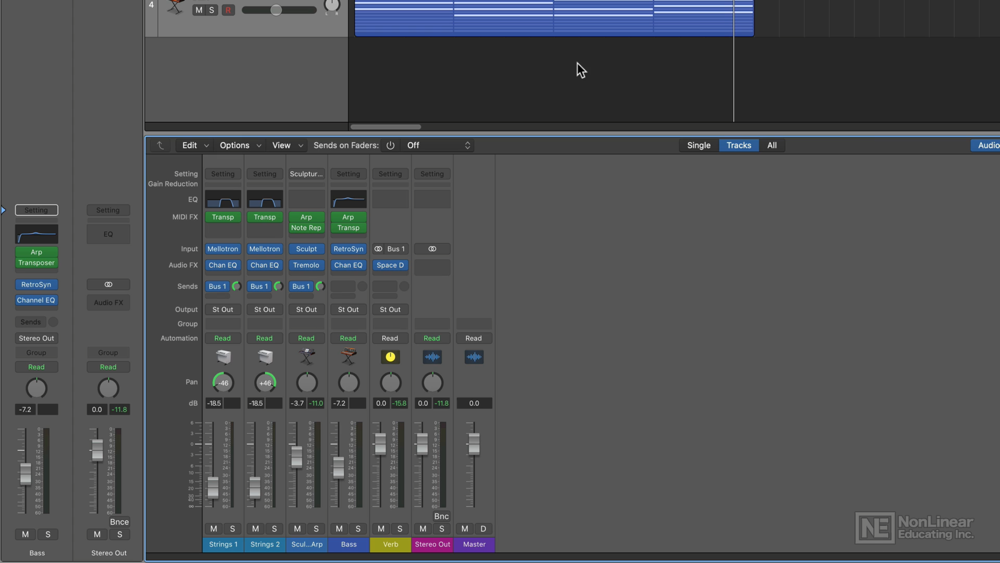
Task: Switch mixer to the Single view tab
Action: (x=699, y=146)
